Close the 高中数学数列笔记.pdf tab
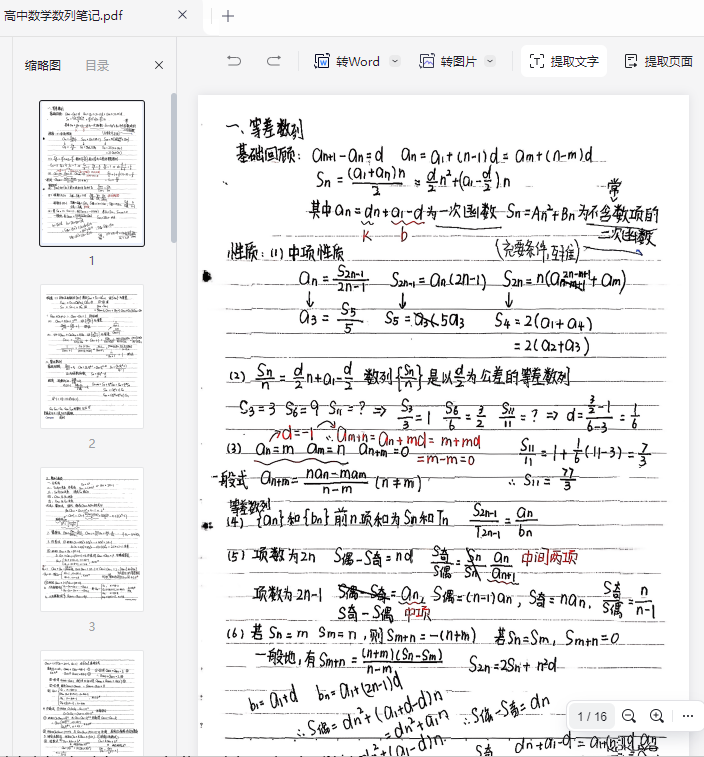 pyautogui.click(x=182, y=15)
